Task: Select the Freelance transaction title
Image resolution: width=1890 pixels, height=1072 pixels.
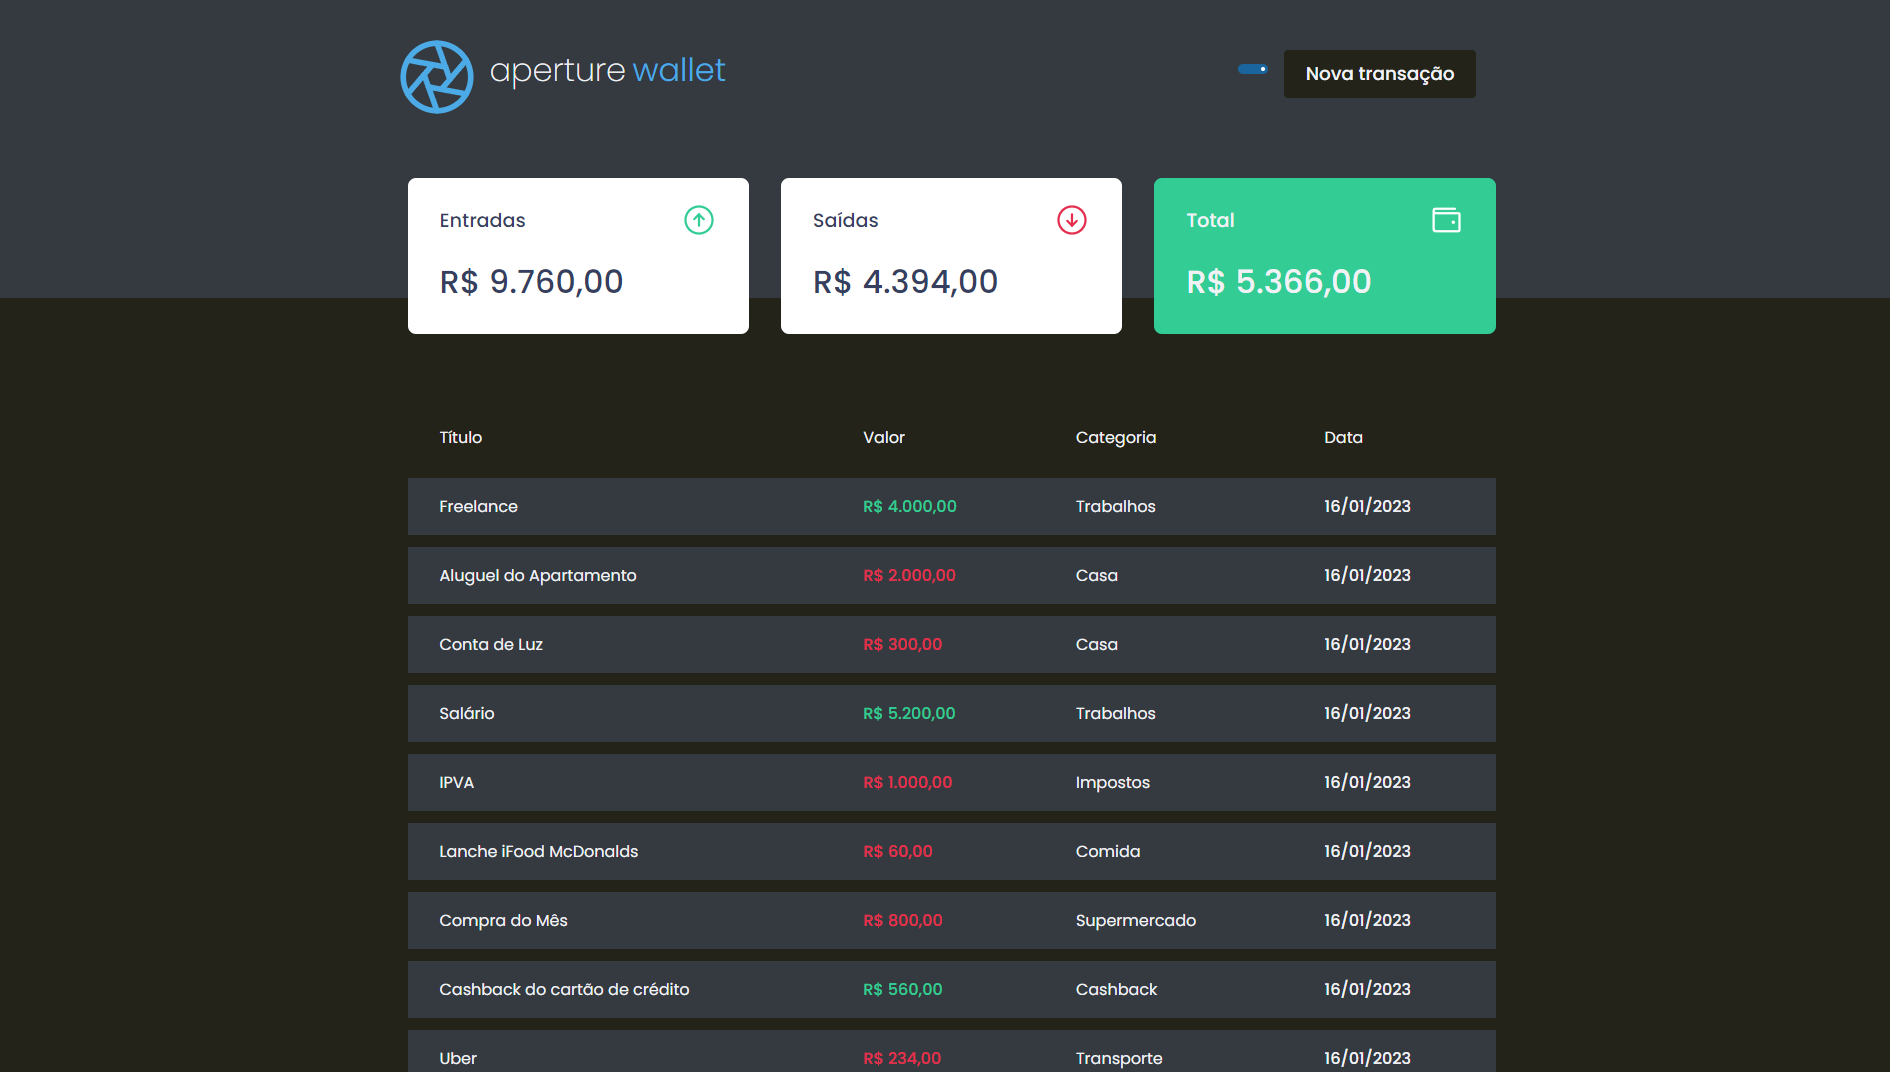Action: pos(479,506)
